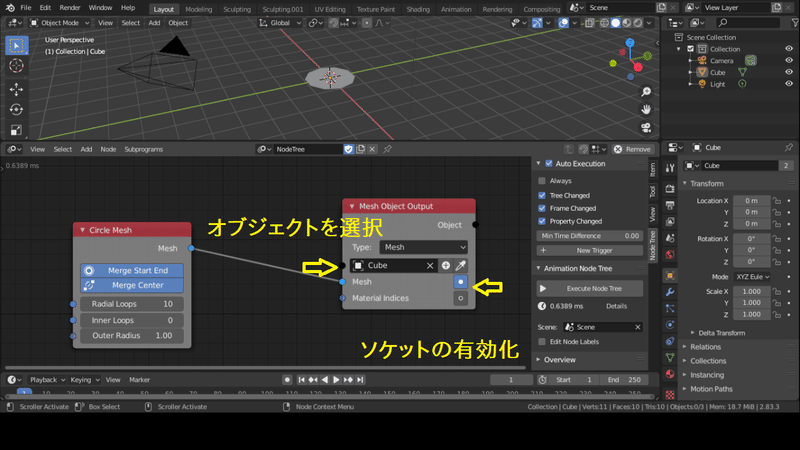Open the World properties red globe icon
Screen dimensions: 800x450
pyautogui.click(x=670, y=255)
